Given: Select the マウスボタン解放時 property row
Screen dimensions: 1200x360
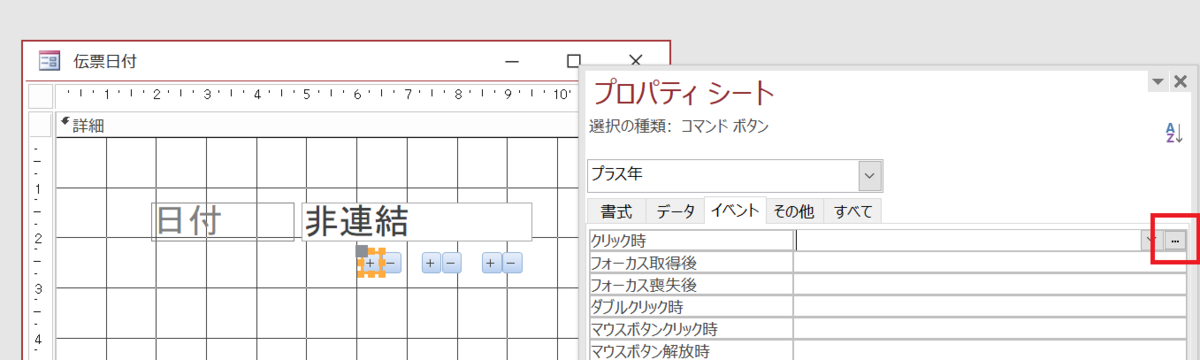Looking at the screenshot, I should pos(887,351).
